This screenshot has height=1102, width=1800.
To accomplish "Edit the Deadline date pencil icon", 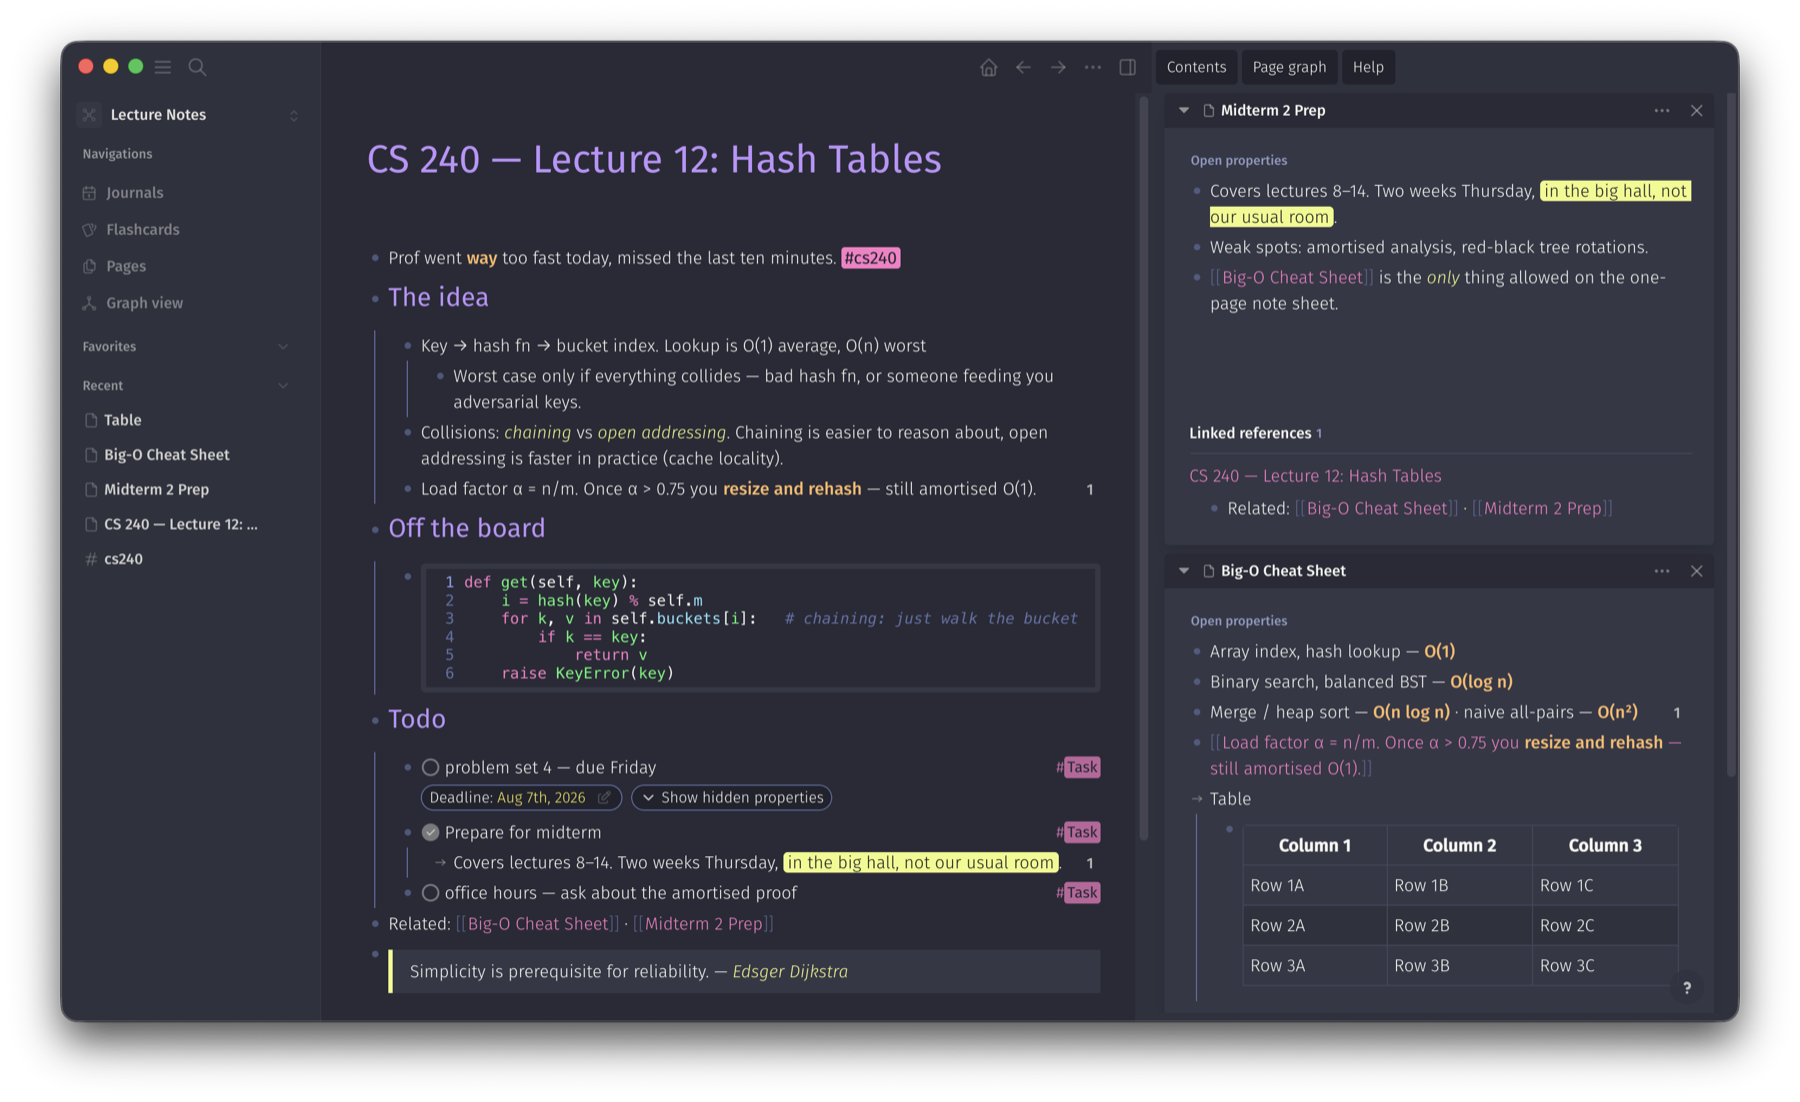I will click(x=604, y=798).
